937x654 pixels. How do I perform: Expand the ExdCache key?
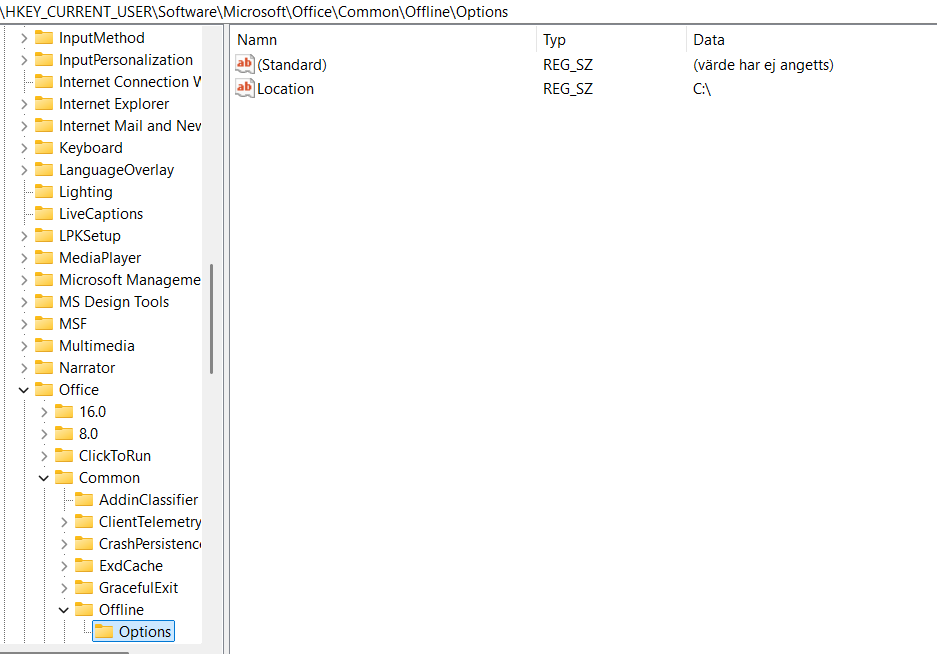(65, 566)
